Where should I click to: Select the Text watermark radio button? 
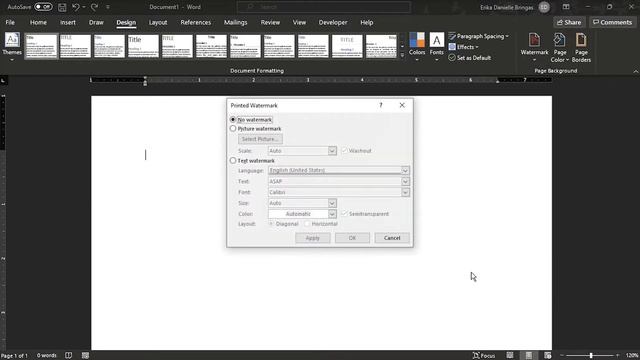(x=233, y=161)
